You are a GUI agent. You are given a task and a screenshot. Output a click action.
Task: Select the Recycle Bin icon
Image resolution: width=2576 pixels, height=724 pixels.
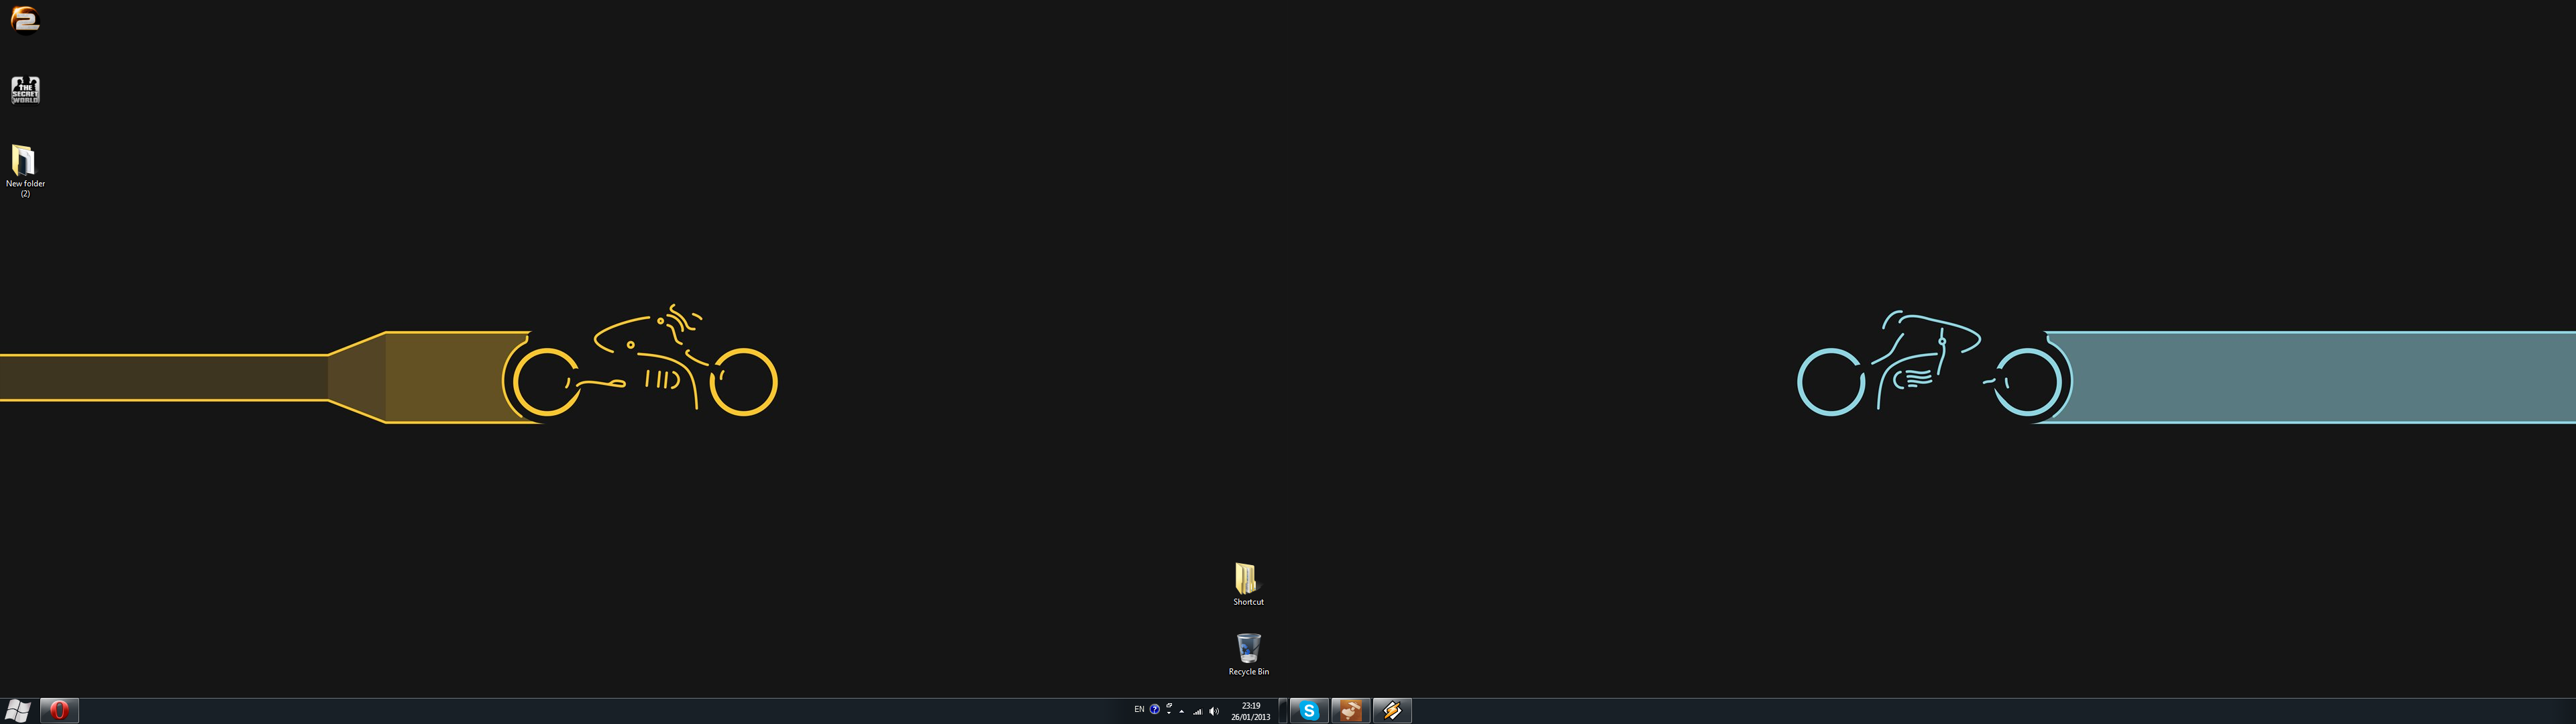click(x=1248, y=648)
